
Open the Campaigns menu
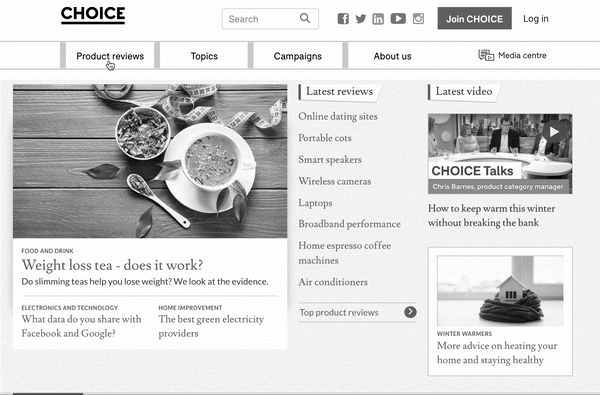(297, 56)
